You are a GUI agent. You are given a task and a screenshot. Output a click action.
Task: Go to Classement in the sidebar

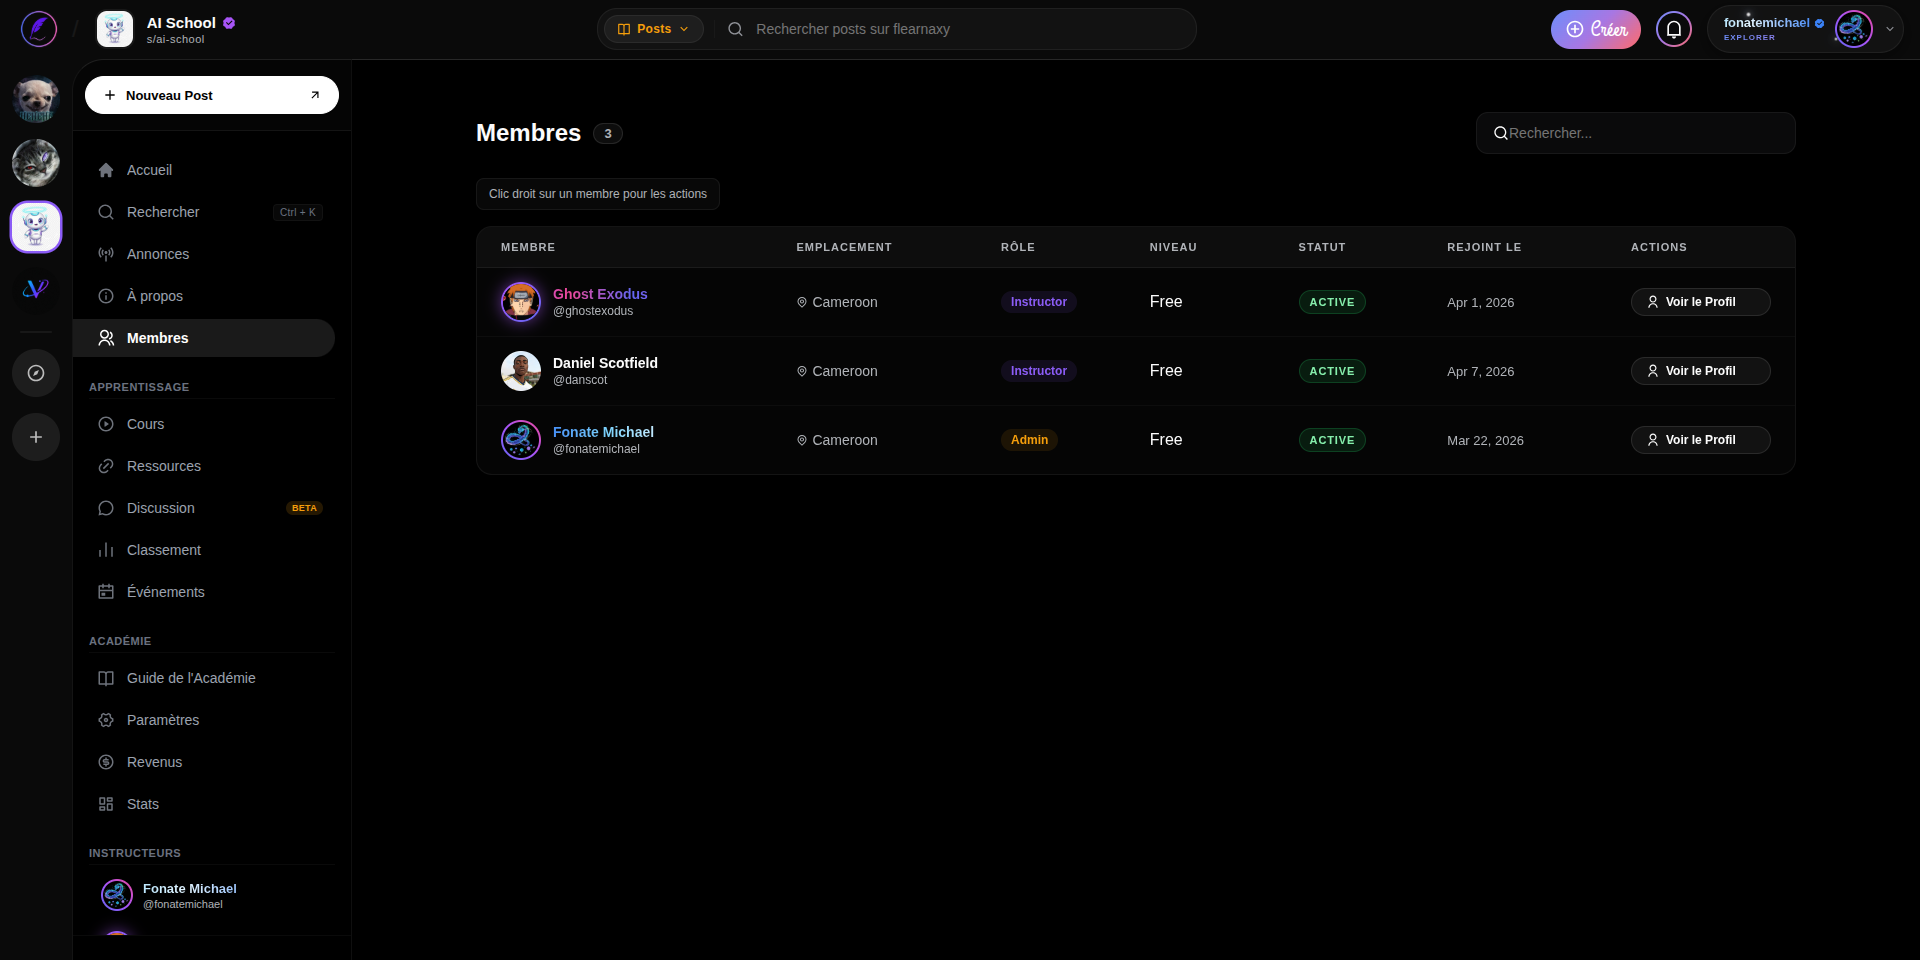tap(163, 550)
